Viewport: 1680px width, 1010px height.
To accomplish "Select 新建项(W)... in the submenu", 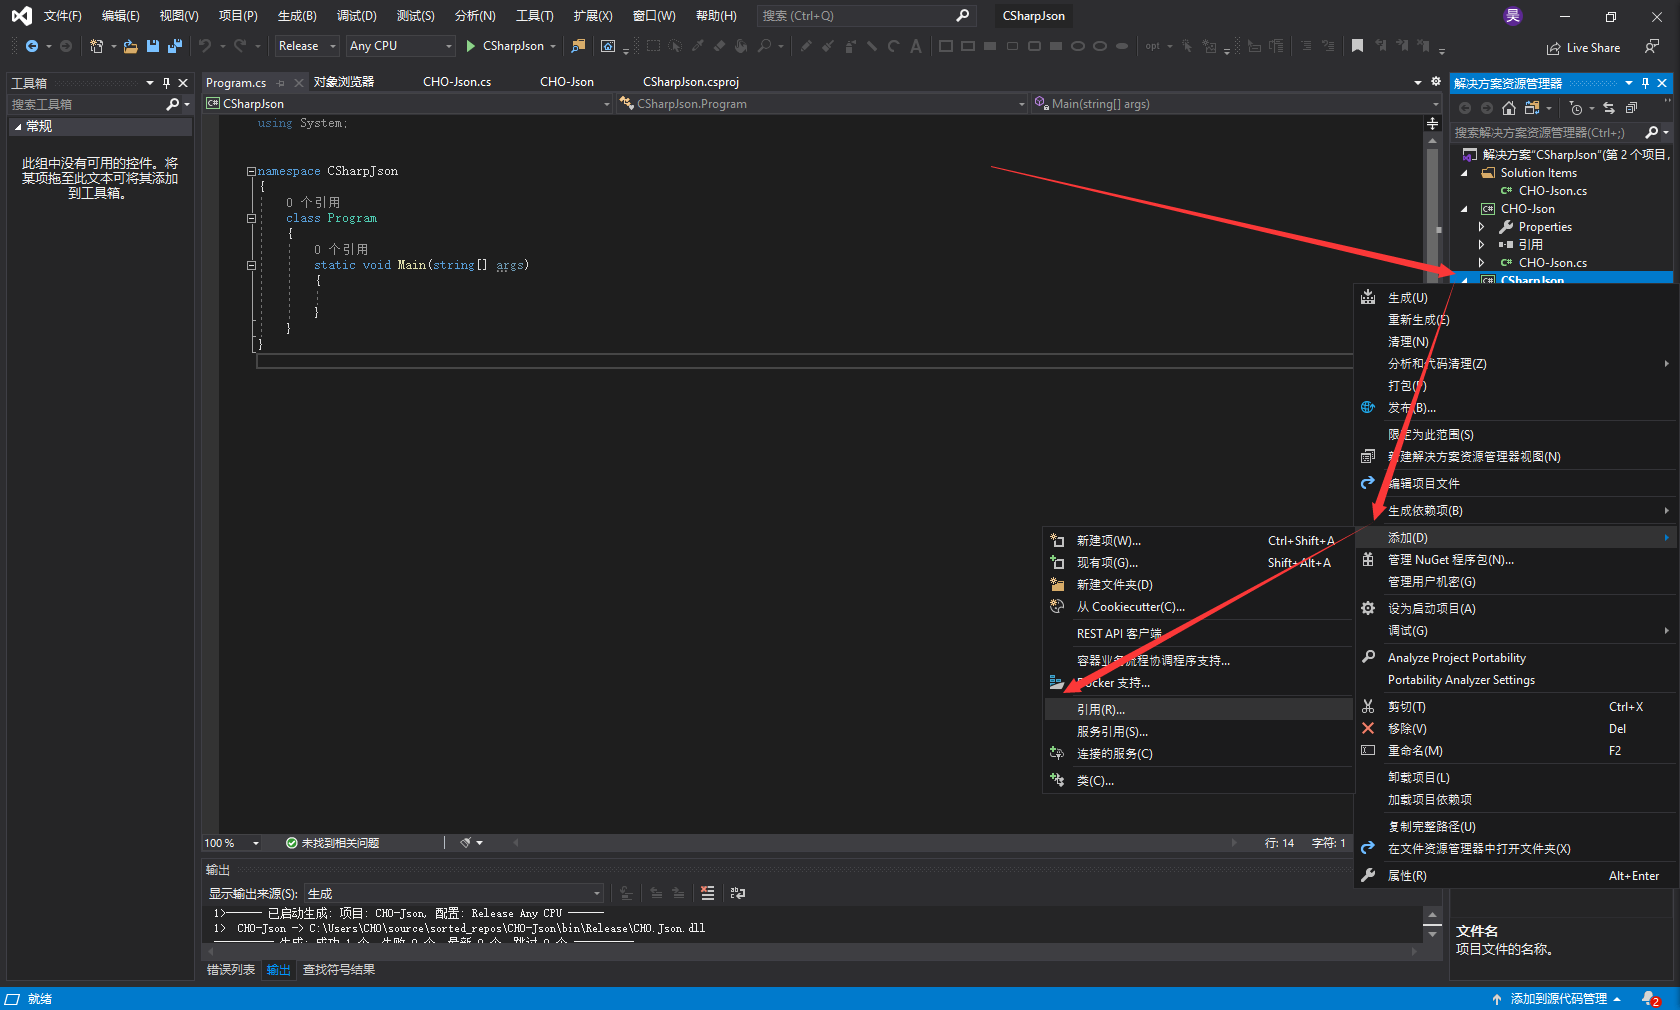I will point(1198,541).
